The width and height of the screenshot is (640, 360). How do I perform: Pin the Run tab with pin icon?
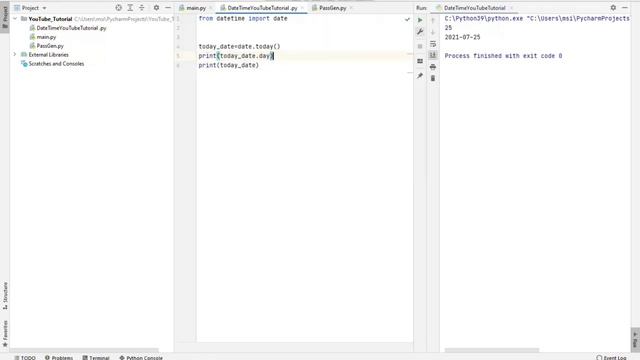[x=420, y=76]
